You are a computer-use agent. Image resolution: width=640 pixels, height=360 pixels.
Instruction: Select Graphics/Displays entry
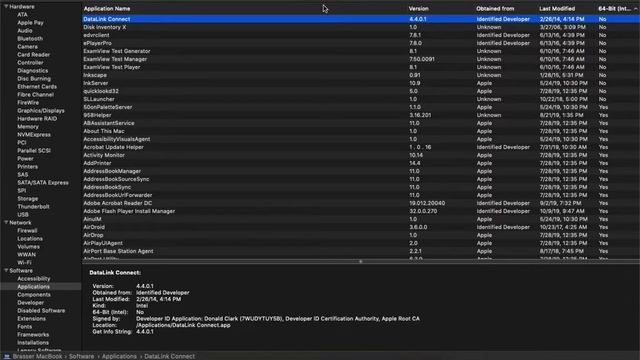click(x=41, y=111)
